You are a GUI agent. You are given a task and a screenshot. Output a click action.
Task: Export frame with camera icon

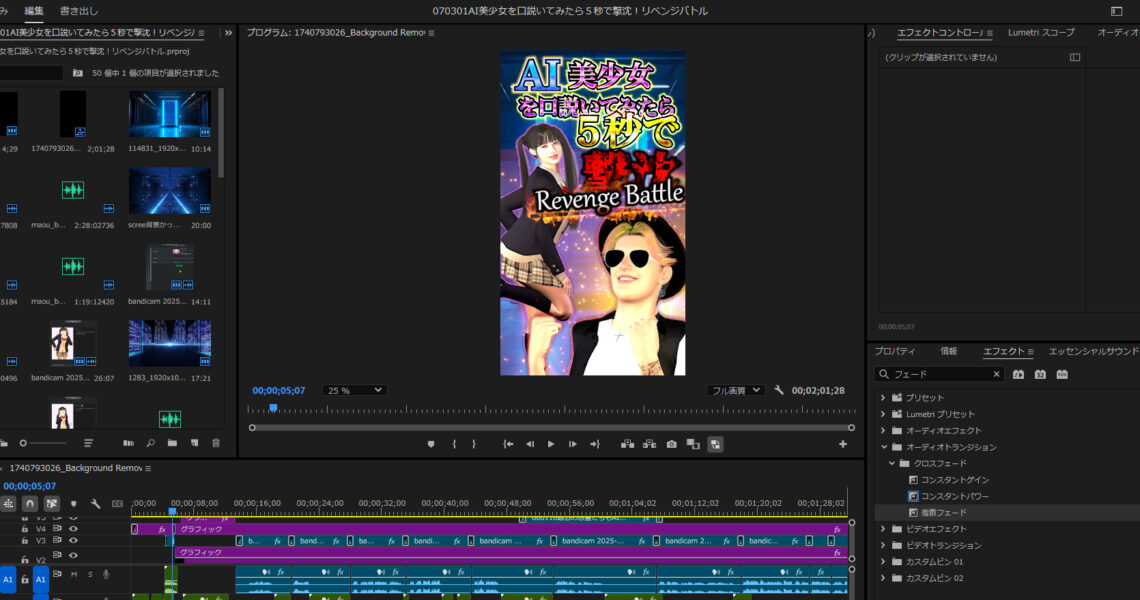[x=672, y=444]
